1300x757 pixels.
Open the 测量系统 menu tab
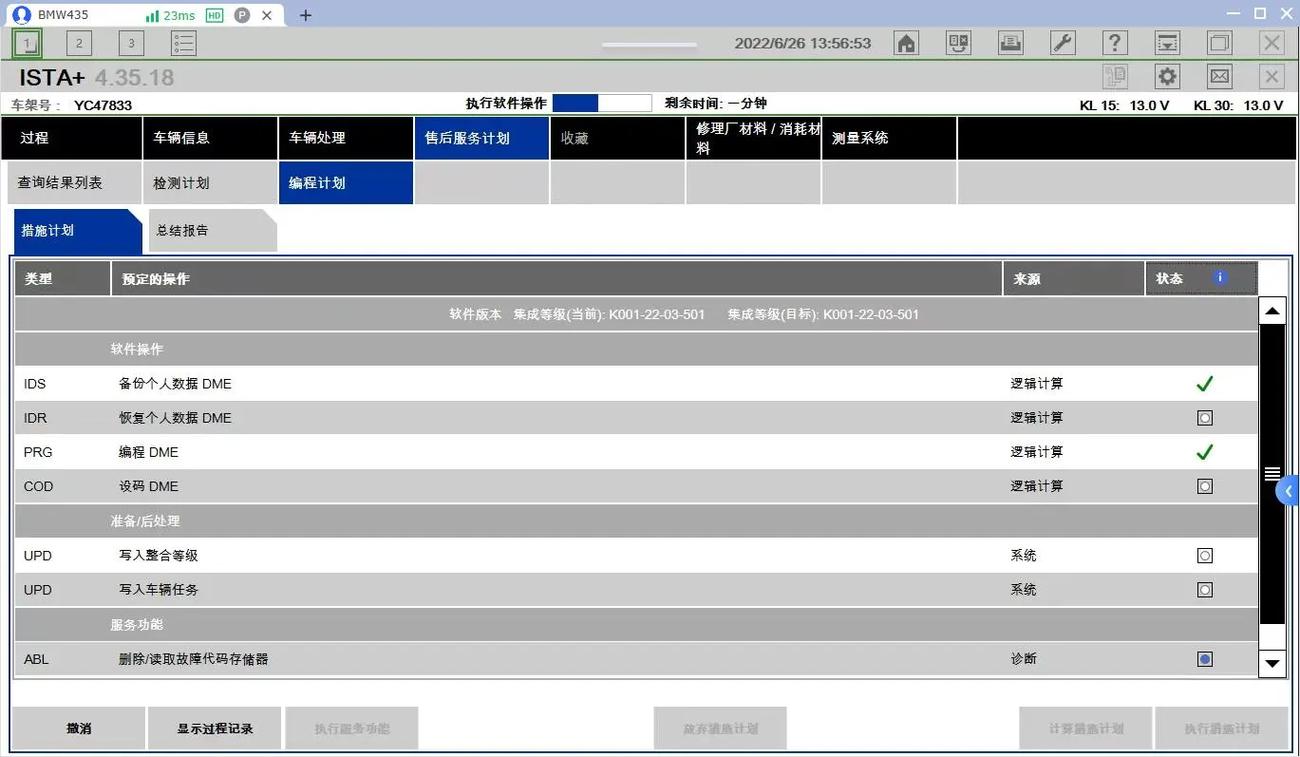[x=889, y=138]
